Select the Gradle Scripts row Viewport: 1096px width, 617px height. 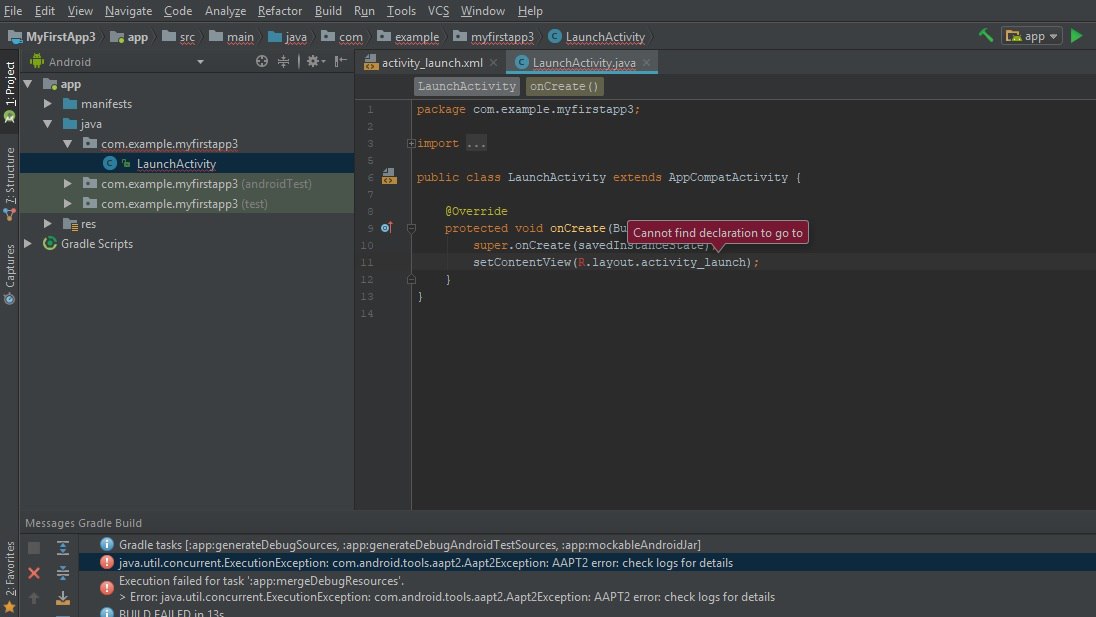[x=187, y=243]
